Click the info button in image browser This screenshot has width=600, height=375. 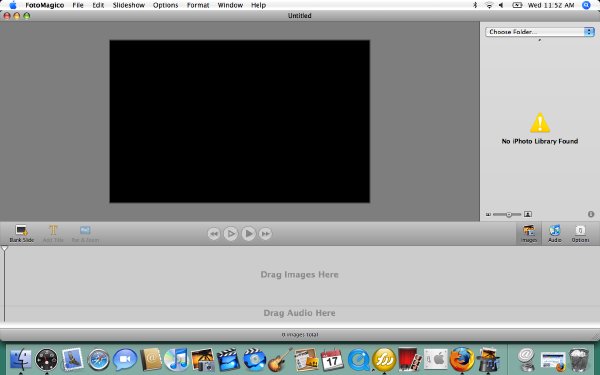coord(591,214)
